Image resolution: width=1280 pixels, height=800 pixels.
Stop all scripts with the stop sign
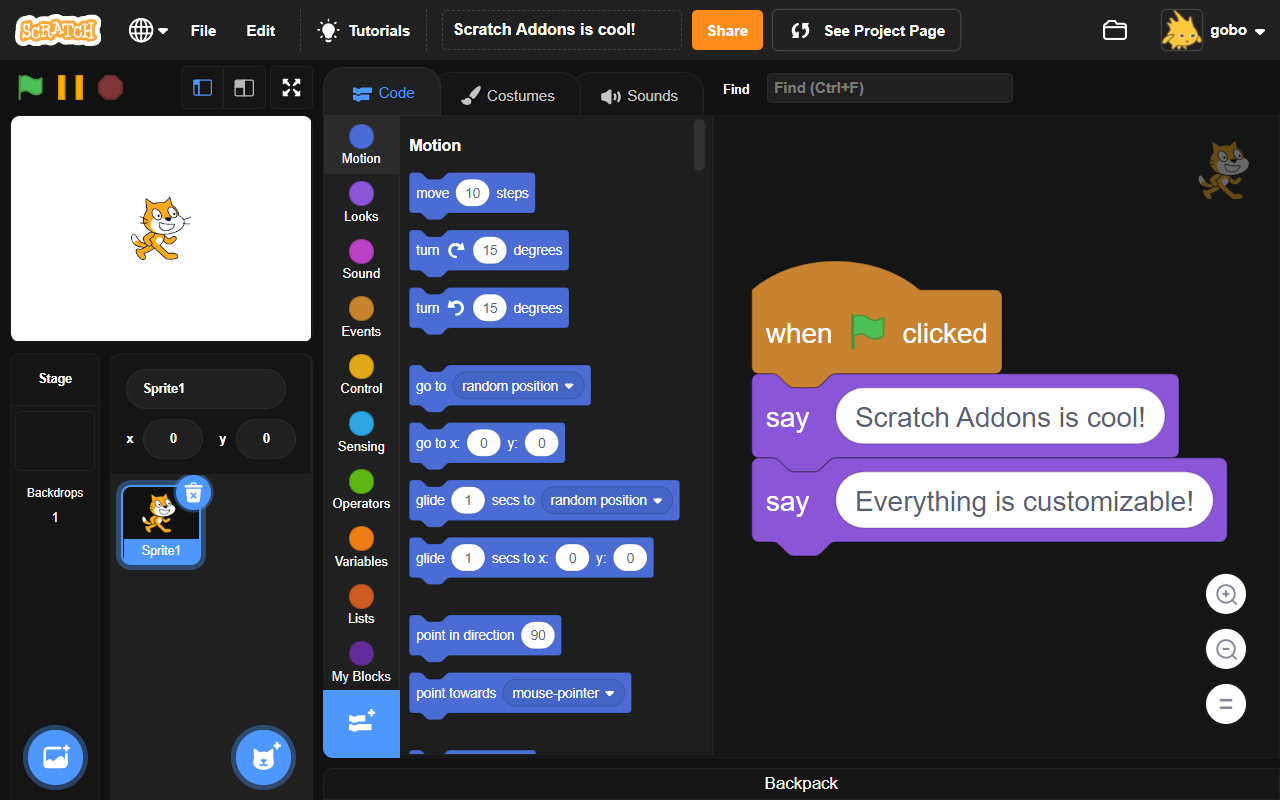tap(110, 87)
